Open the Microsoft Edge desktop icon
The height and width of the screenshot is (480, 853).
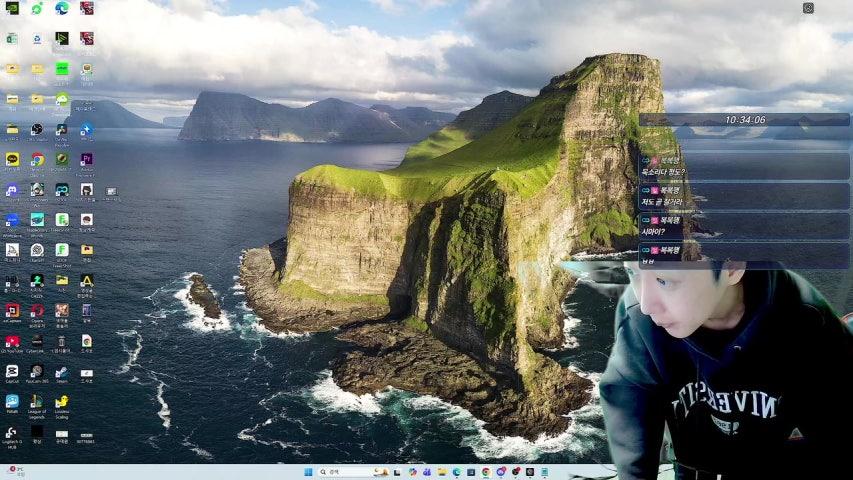(62, 8)
